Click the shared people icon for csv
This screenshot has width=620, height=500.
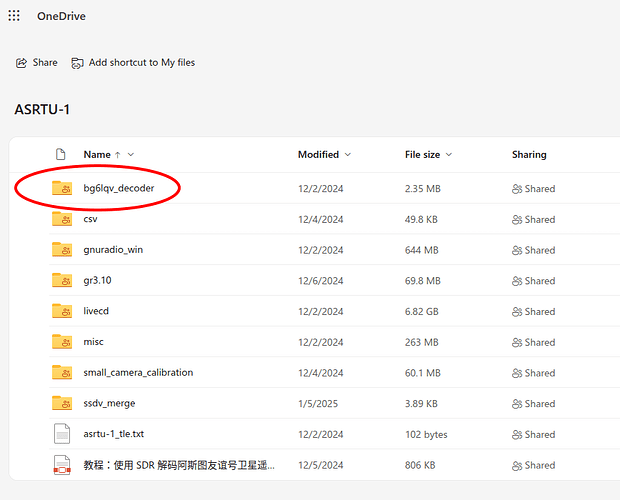point(517,220)
